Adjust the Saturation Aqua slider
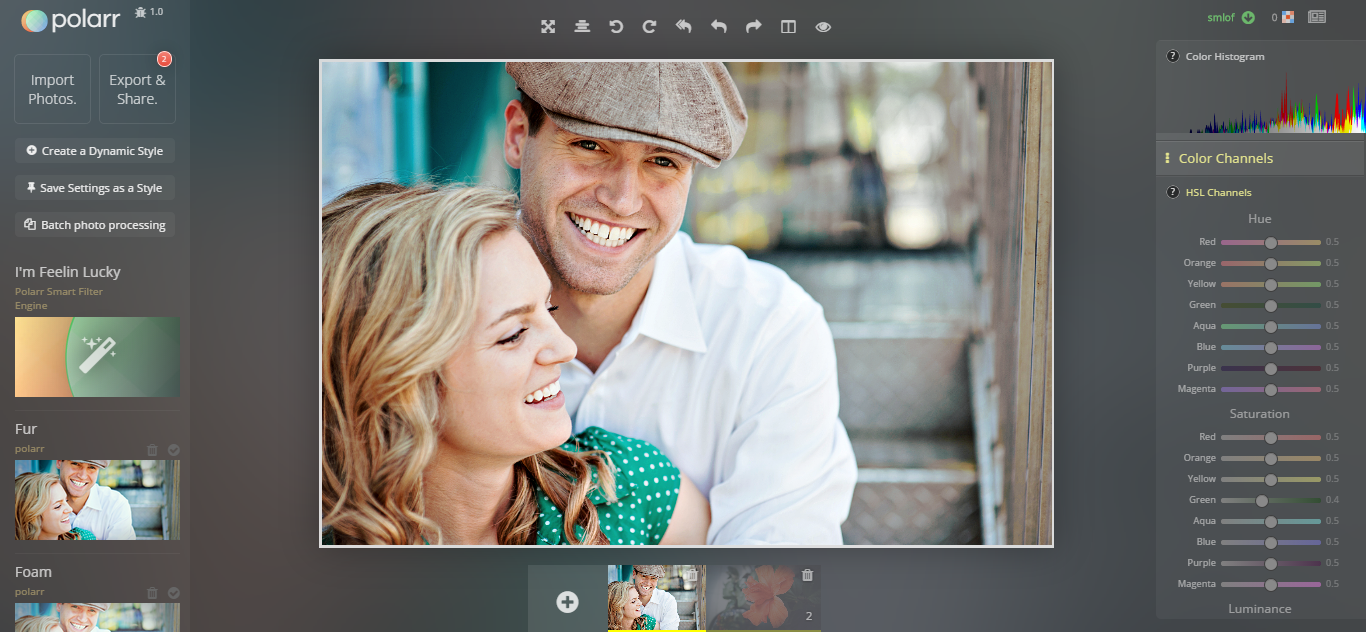1366x632 pixels. (1271, 521)
